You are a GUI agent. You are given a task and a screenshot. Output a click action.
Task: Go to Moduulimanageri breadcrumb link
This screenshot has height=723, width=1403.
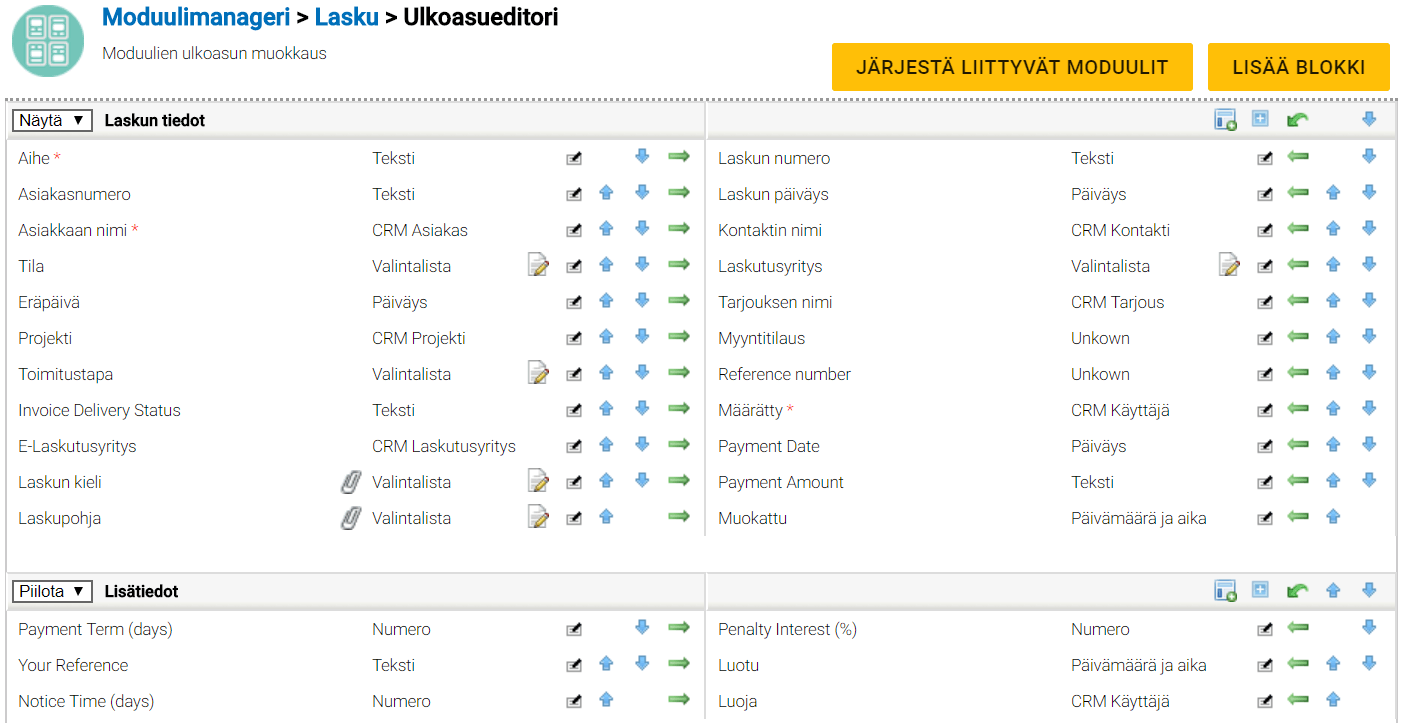point(196,17)
